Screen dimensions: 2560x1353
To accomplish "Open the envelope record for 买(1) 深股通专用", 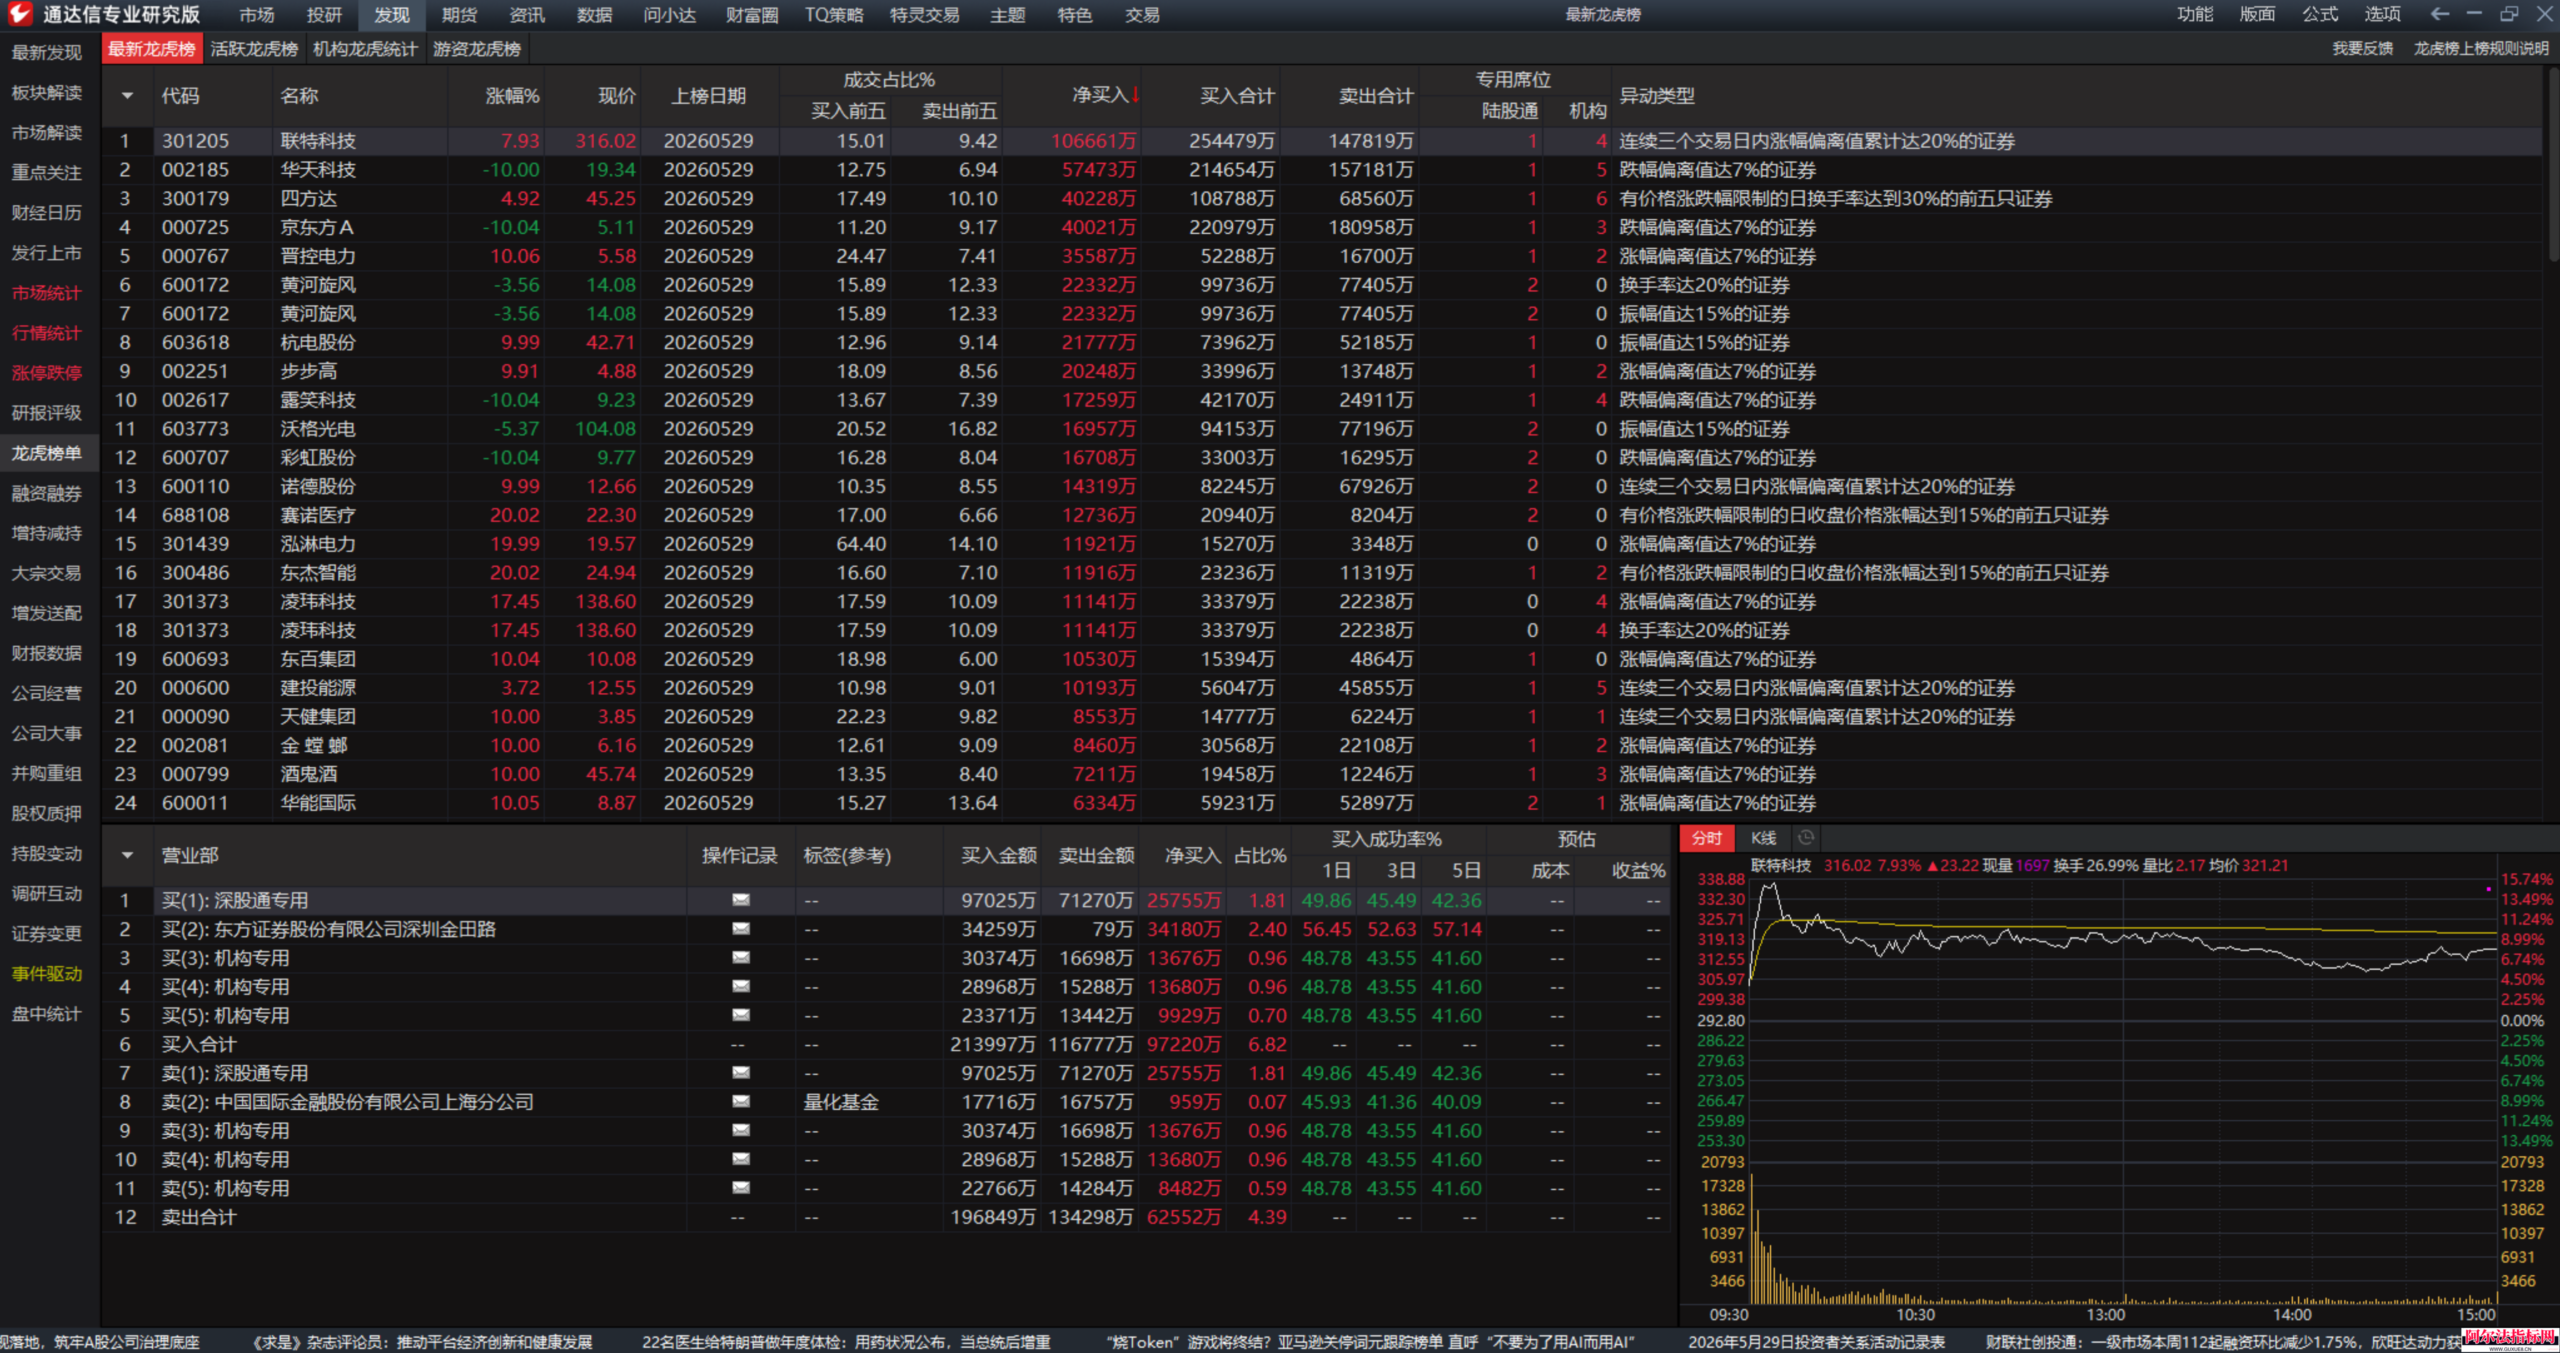I will point(741,900).
